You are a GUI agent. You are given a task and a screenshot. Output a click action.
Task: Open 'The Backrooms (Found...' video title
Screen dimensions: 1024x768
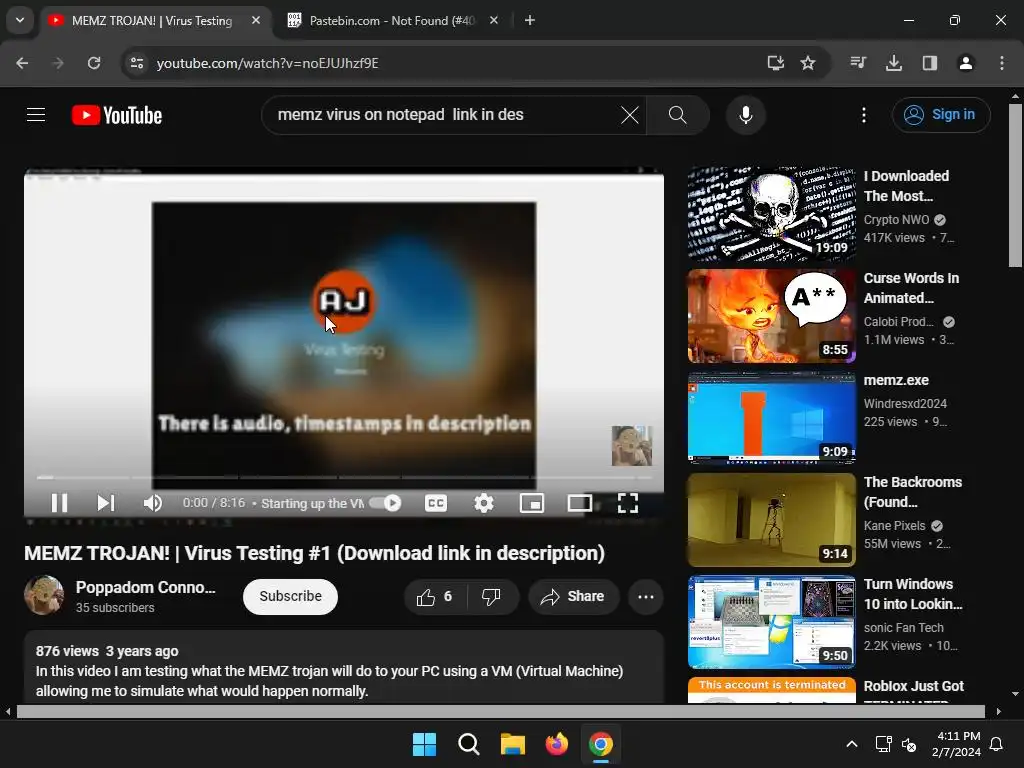pyautogui.click(x=912, y=492)
